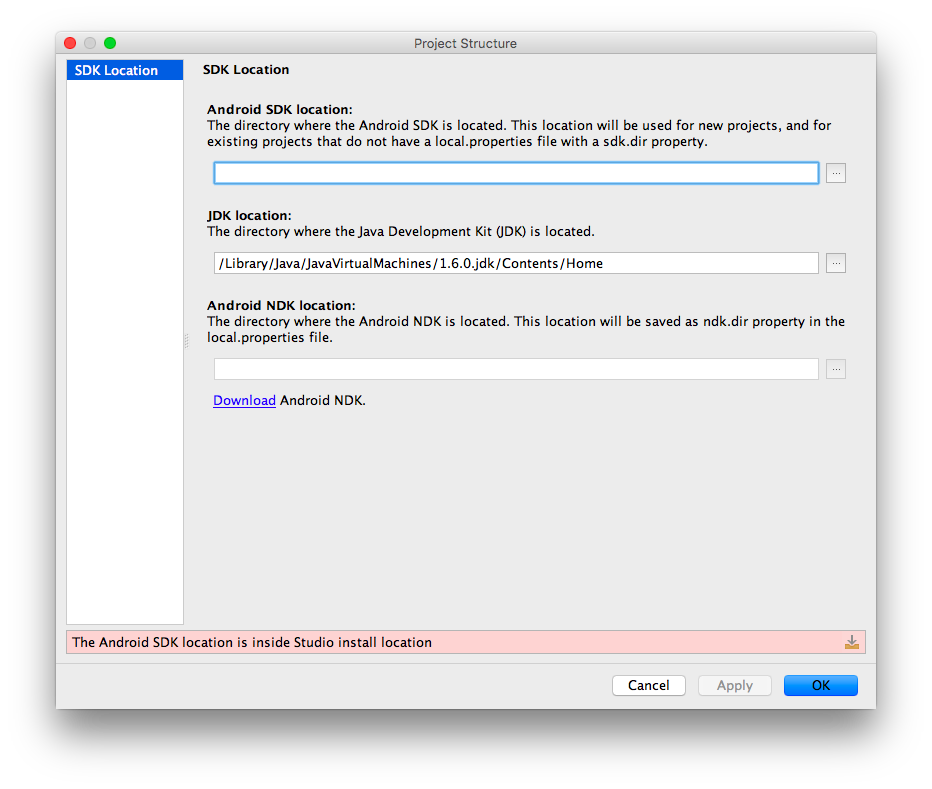
Task: Click the download icon in the error bar
Action: [x=852, y=642]
